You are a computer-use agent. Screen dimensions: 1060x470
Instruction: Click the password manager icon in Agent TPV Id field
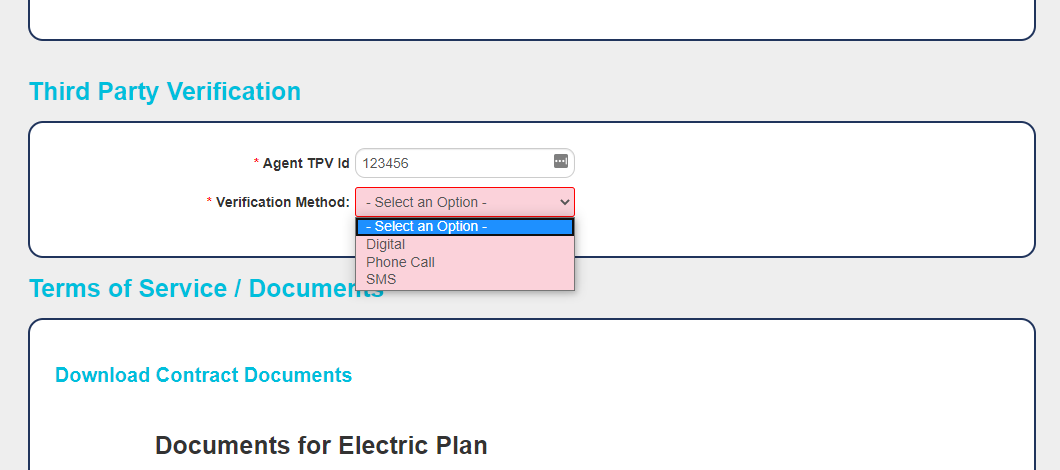[560, 161]
